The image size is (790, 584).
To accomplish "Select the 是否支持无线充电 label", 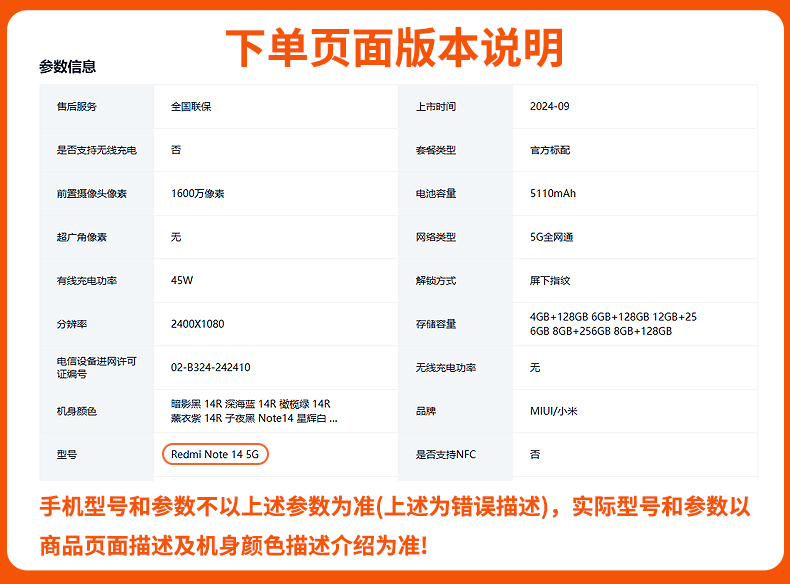I will 97,150.
